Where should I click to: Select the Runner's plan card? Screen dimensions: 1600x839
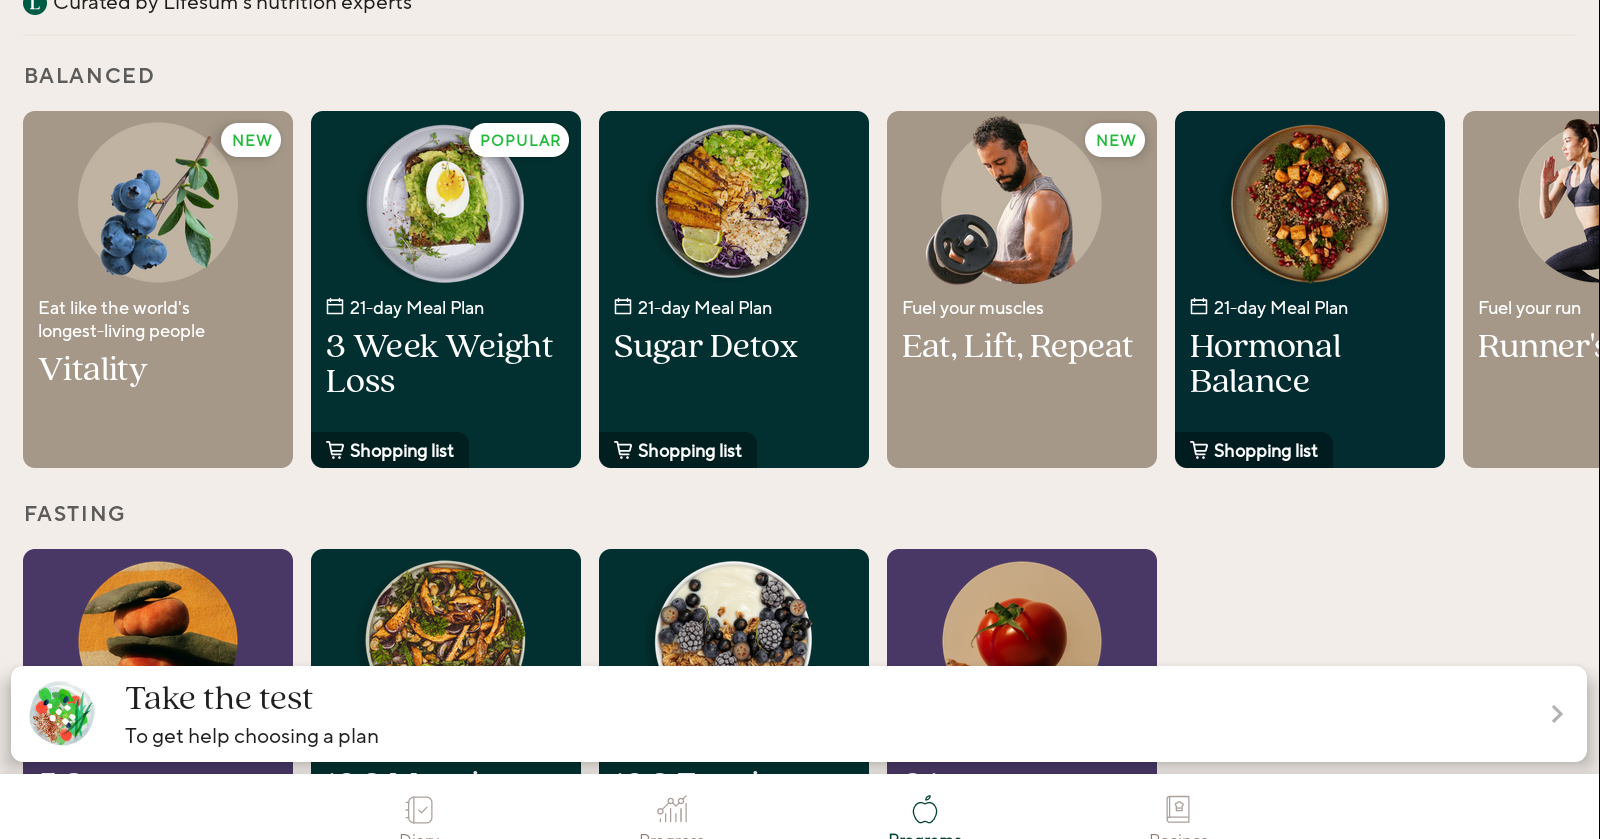click(1532, 289)
